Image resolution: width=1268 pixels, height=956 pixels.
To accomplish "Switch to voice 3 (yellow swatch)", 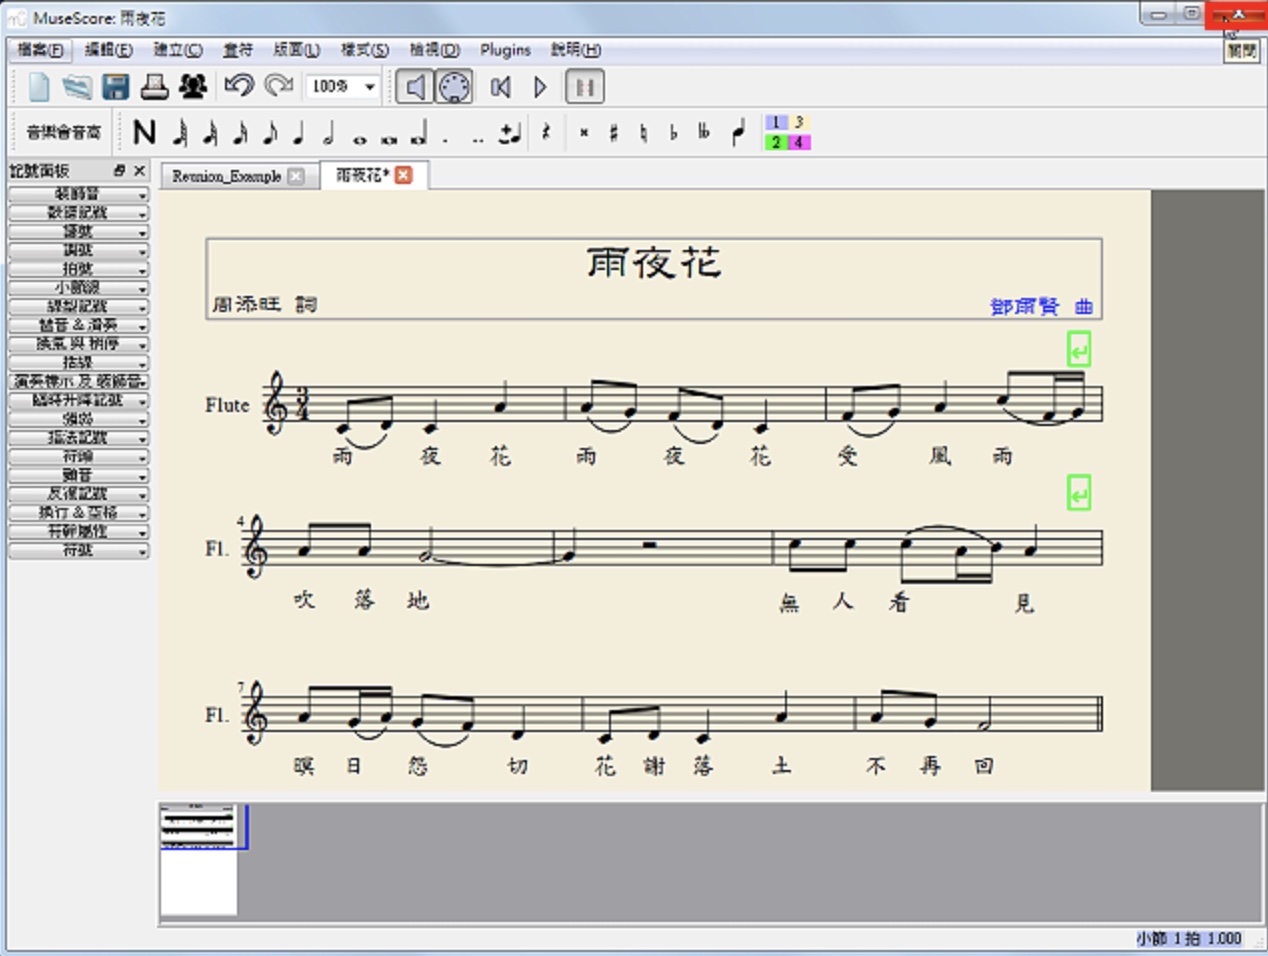I will [x=799, y=122].
